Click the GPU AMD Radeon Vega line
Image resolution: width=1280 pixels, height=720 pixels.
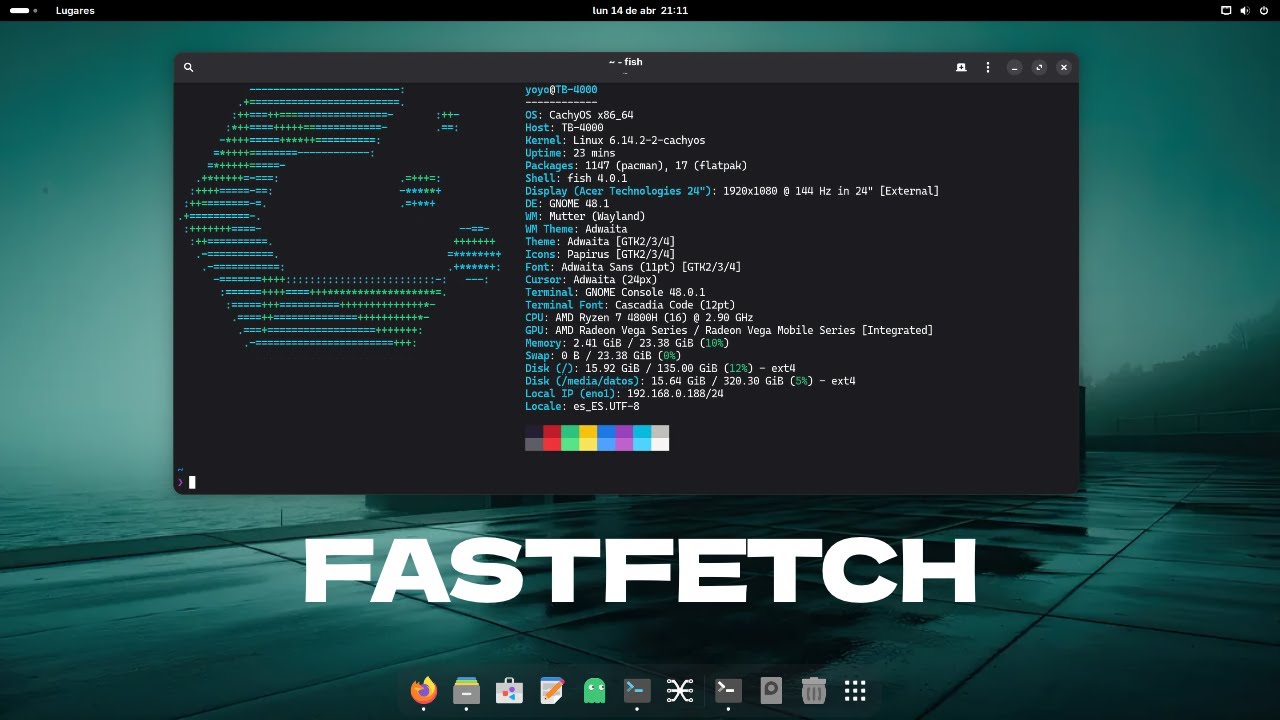(x=729, y=330)
